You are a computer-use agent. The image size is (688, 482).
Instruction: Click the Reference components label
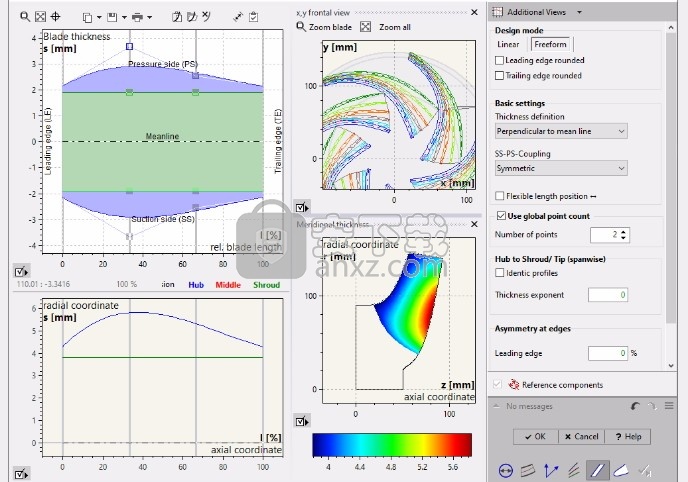coord(563,385)
